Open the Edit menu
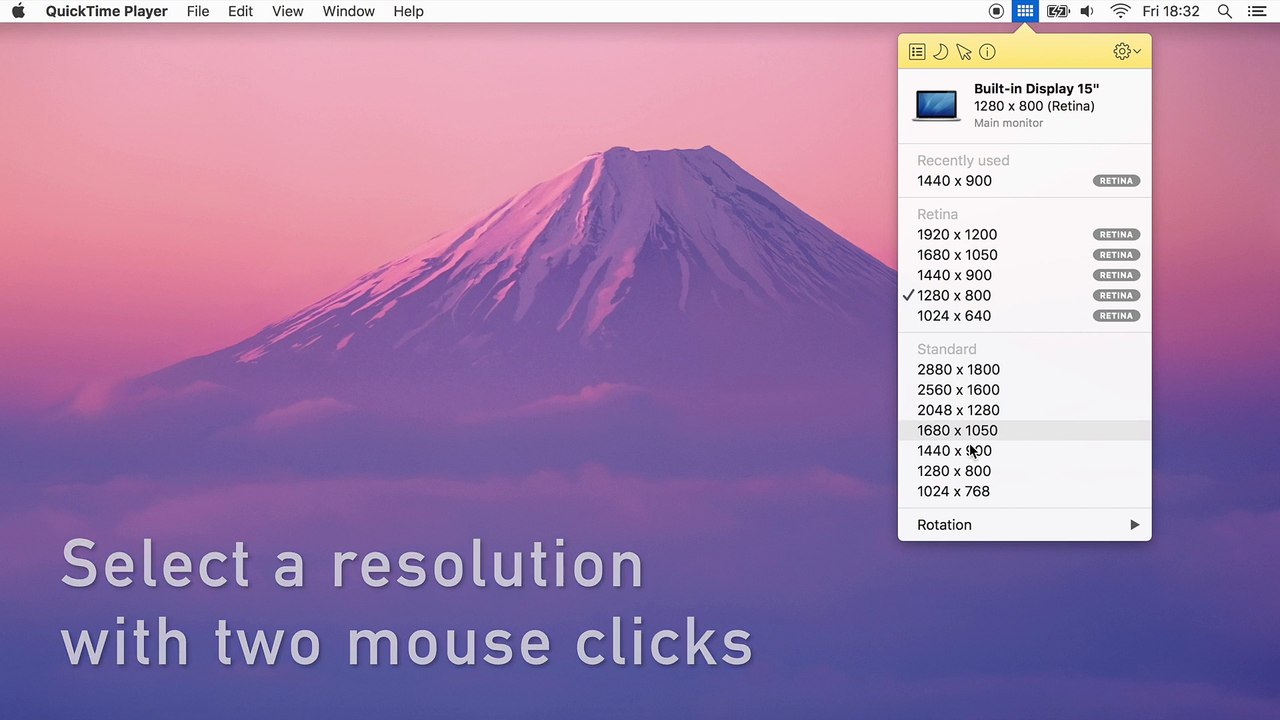Viewport: 1280px width, 720px height. [240, 11]
